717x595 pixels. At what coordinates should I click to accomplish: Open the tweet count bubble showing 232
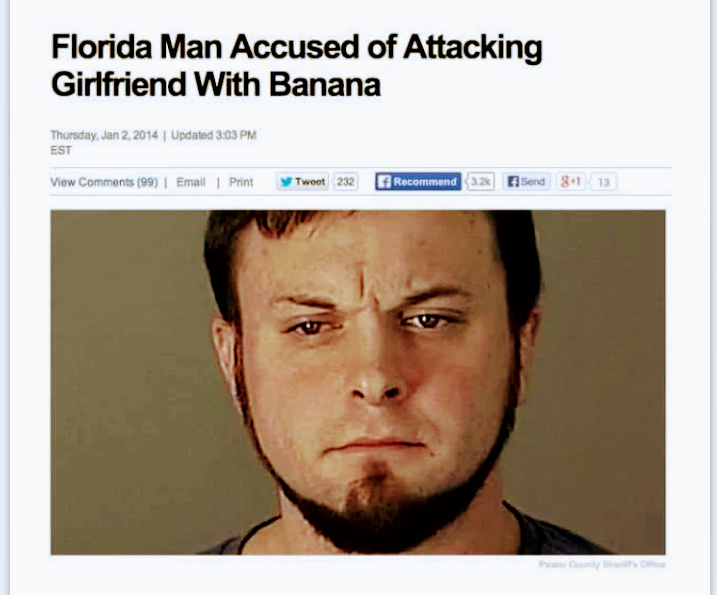click(x=345, y=182)
